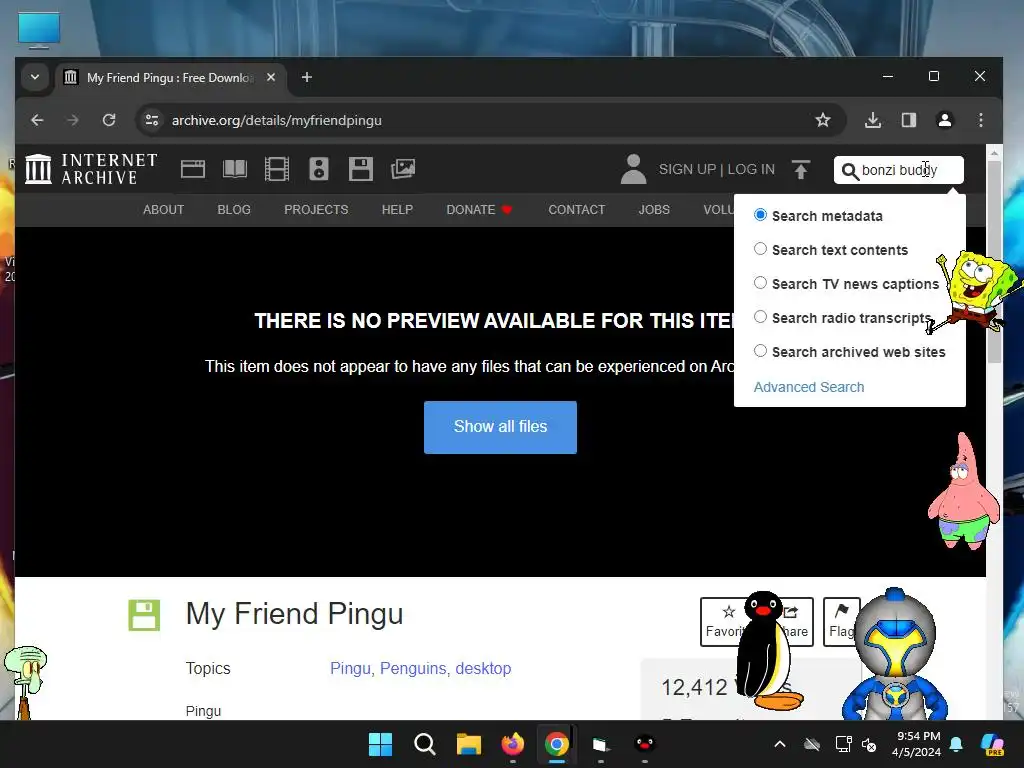The width and height of the screenshot is (1024, 768).
Task: Expand the tab search dropdown arrow
Action: click(35, 77)
